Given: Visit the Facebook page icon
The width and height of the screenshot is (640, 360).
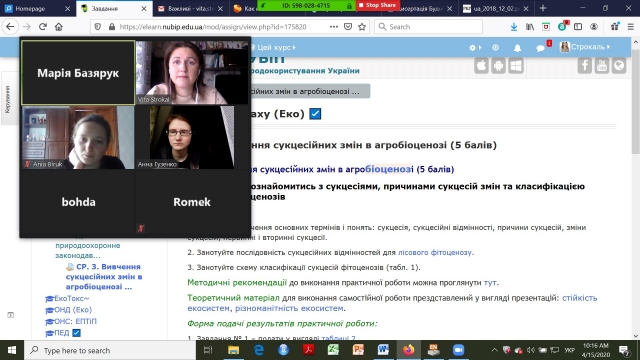Looking at the screenshot, I should pos(585,66).
